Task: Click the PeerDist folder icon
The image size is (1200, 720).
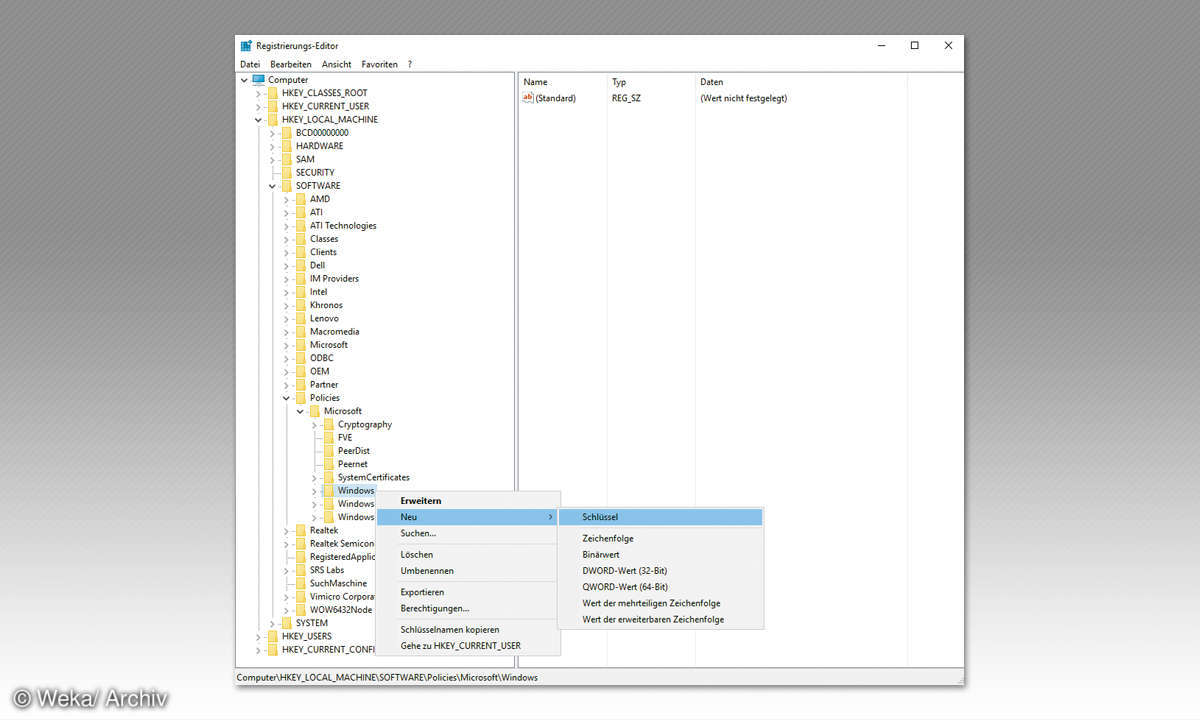Action: pos(328,451)
